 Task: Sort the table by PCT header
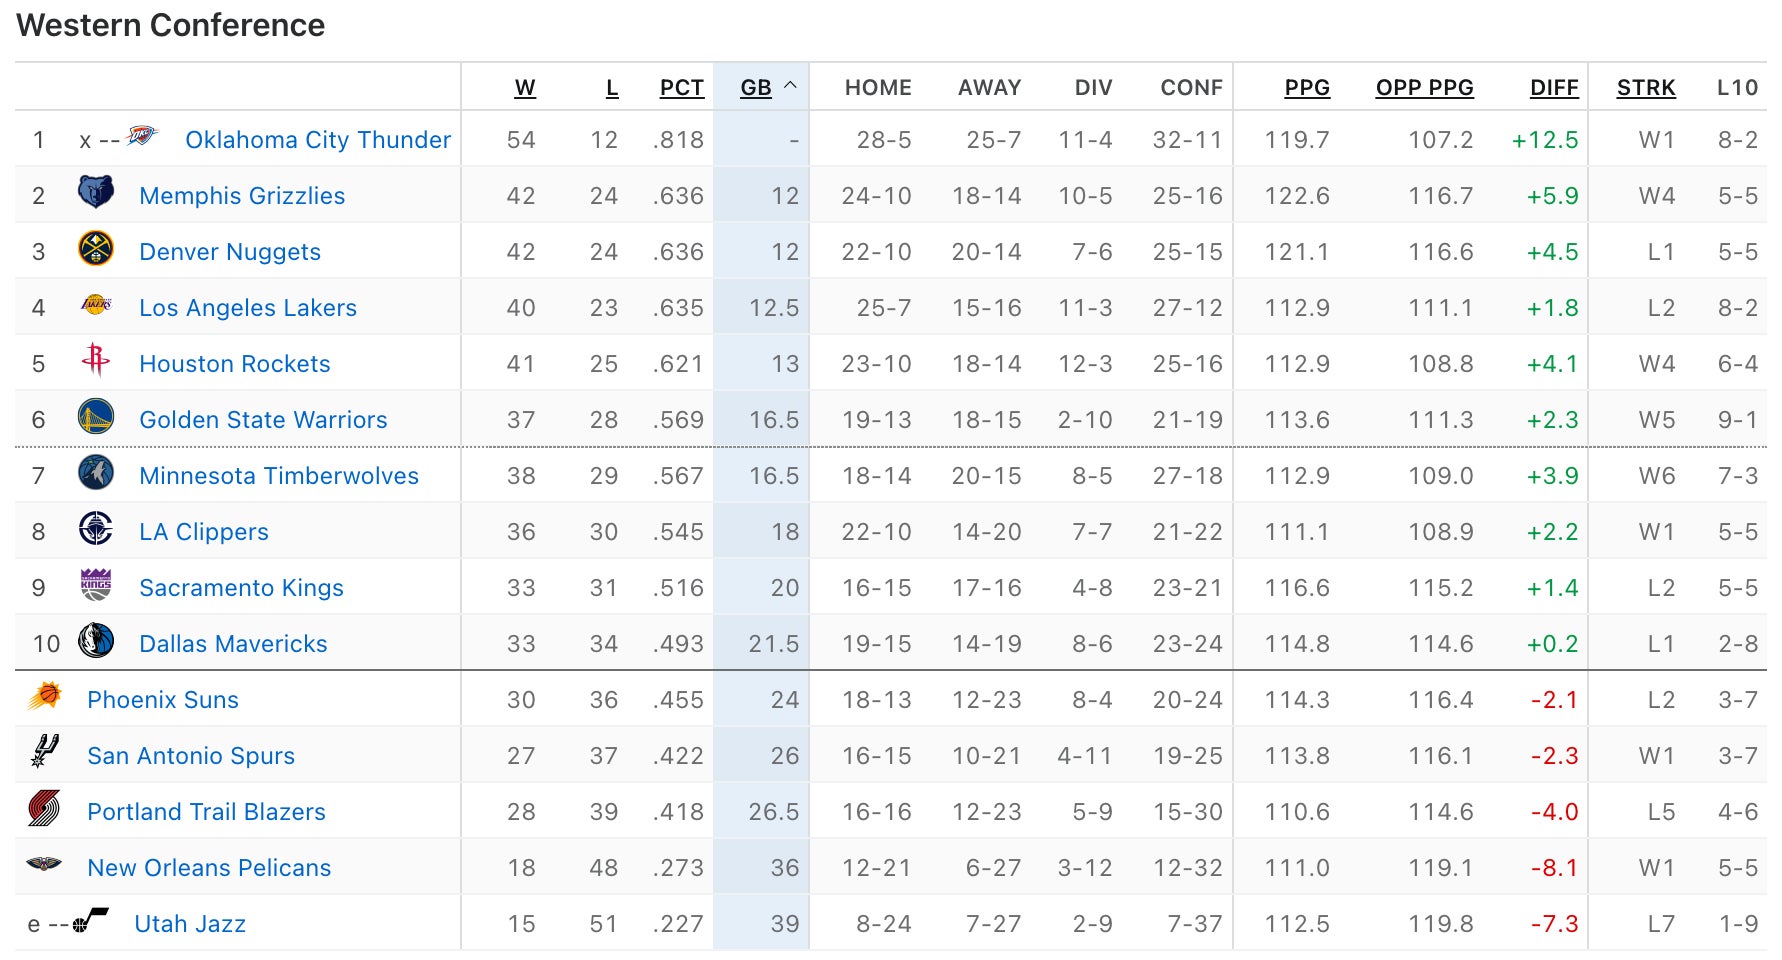coord(681,88)
